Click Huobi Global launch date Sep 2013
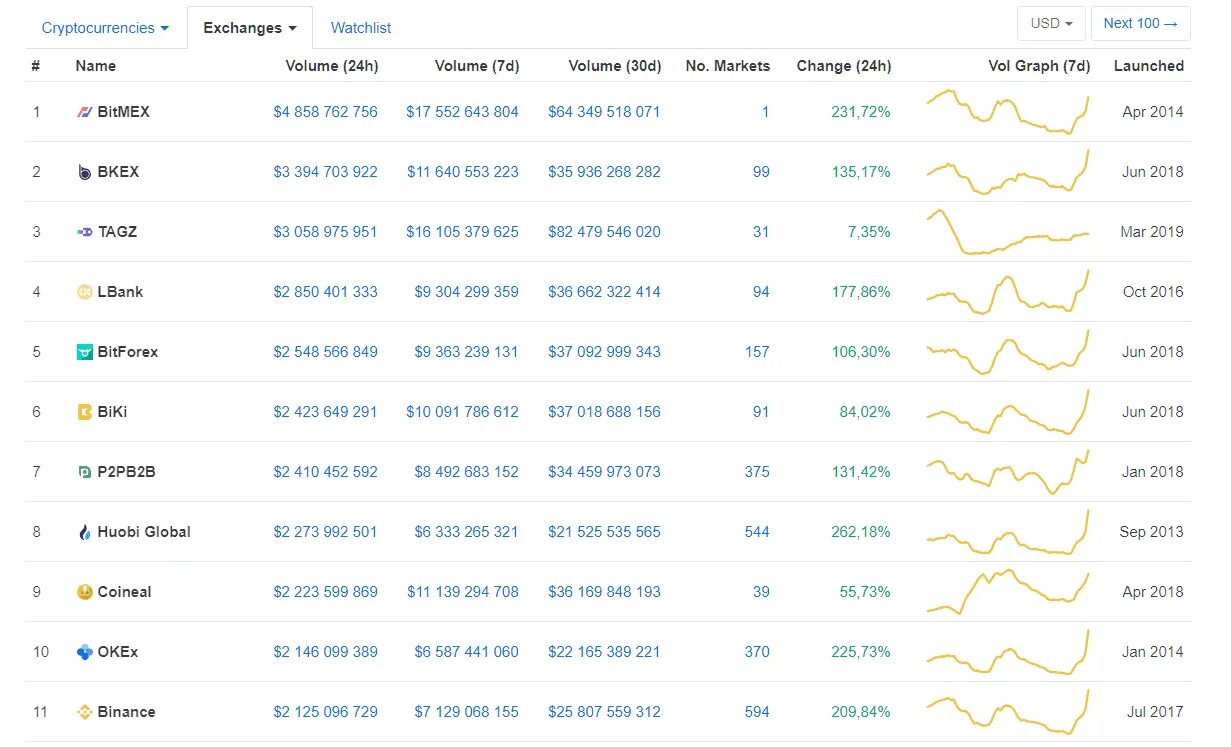Viewport: 1231px width, 747px height. coord(1152,532)
